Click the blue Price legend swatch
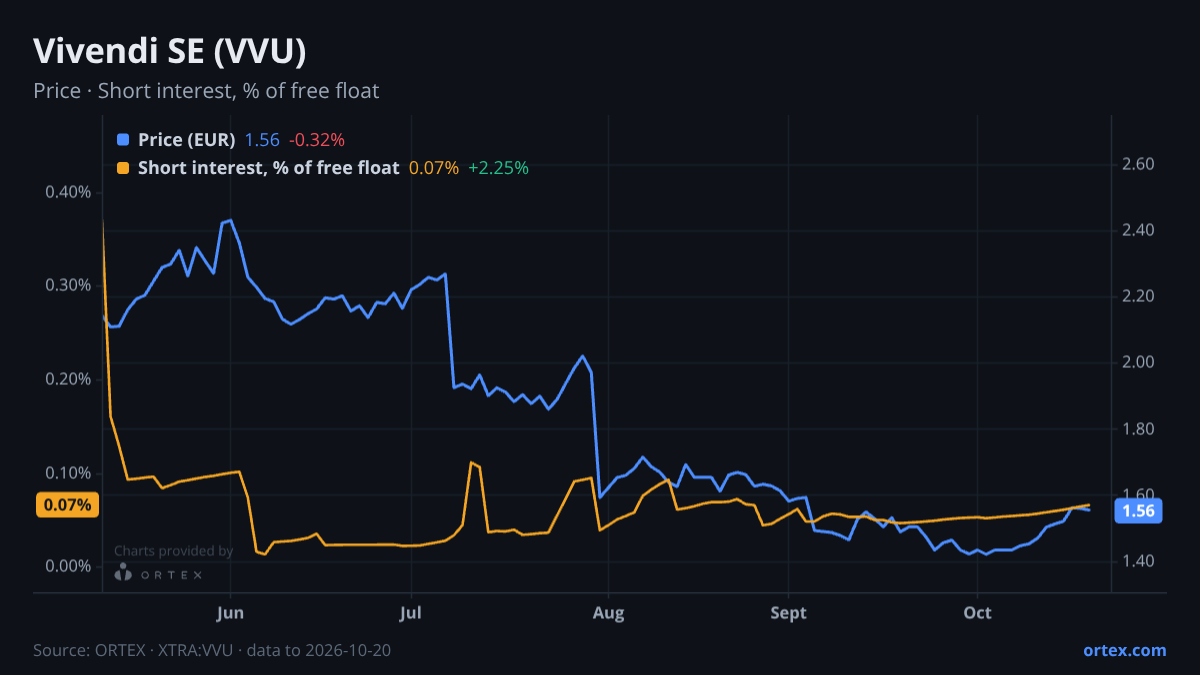 tap(123, 140)
